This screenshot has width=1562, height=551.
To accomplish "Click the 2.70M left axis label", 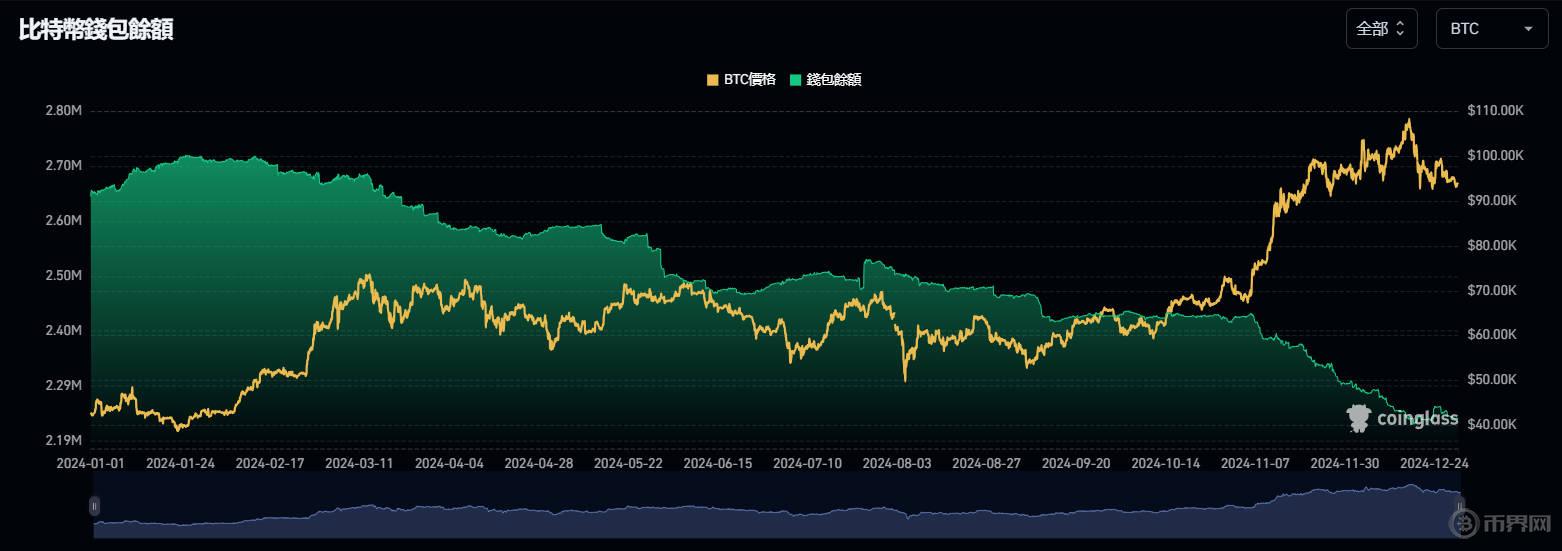I will tap(63, 165).
